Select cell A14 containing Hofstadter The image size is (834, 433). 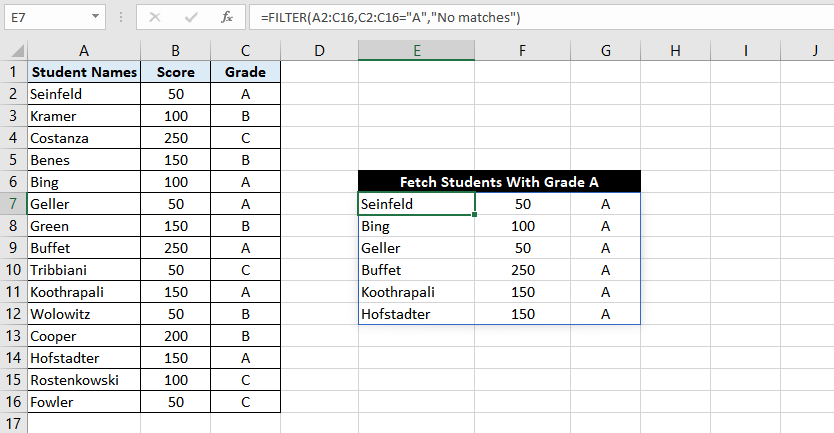[x=84, y=357]
